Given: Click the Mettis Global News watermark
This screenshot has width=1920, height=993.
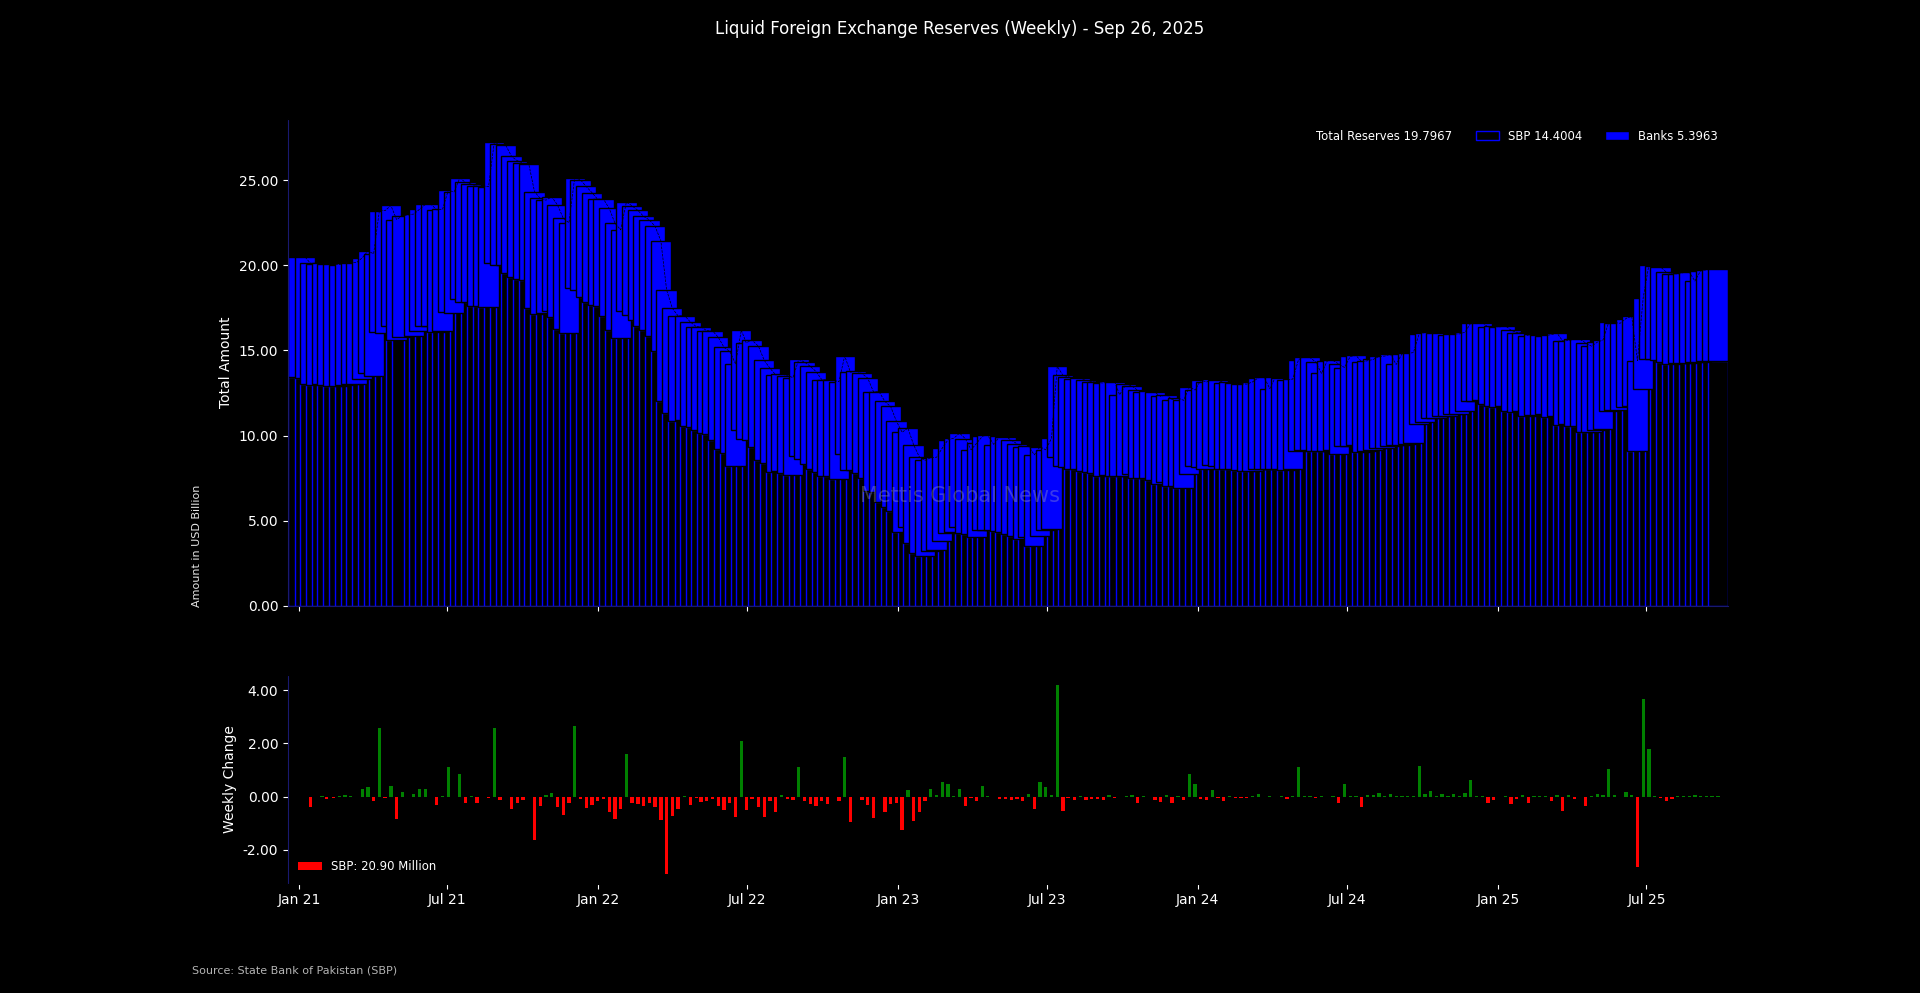Looking at the screenshot, I should [x=959, y=495].
